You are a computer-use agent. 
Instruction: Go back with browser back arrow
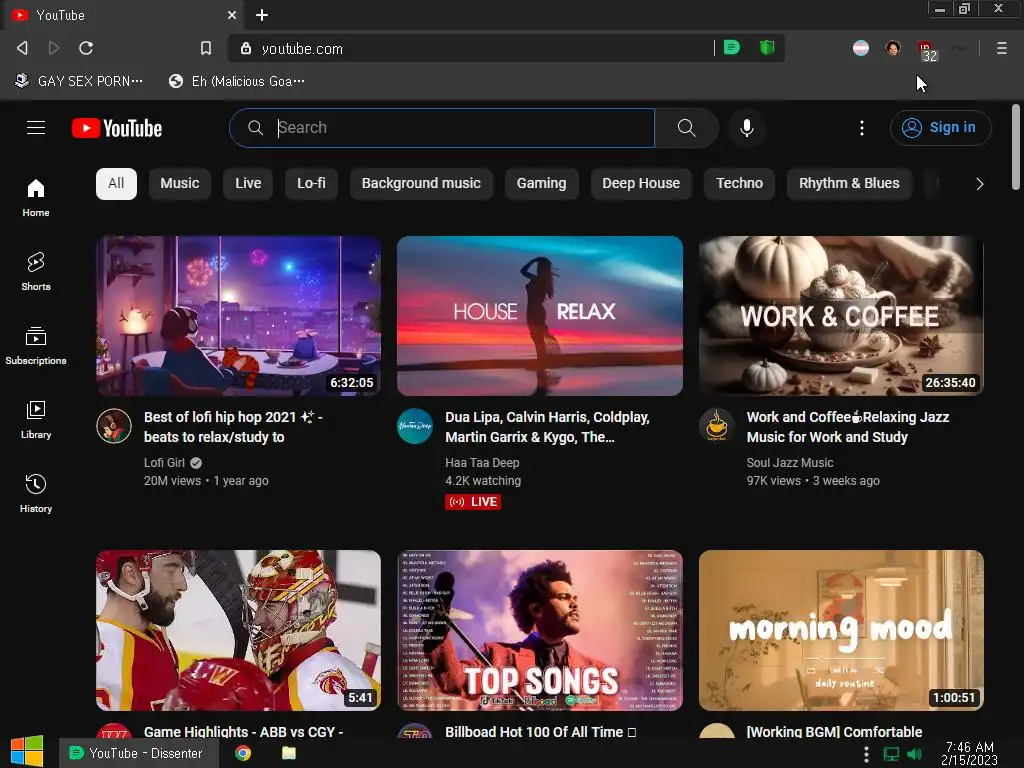tap(22, 48)
